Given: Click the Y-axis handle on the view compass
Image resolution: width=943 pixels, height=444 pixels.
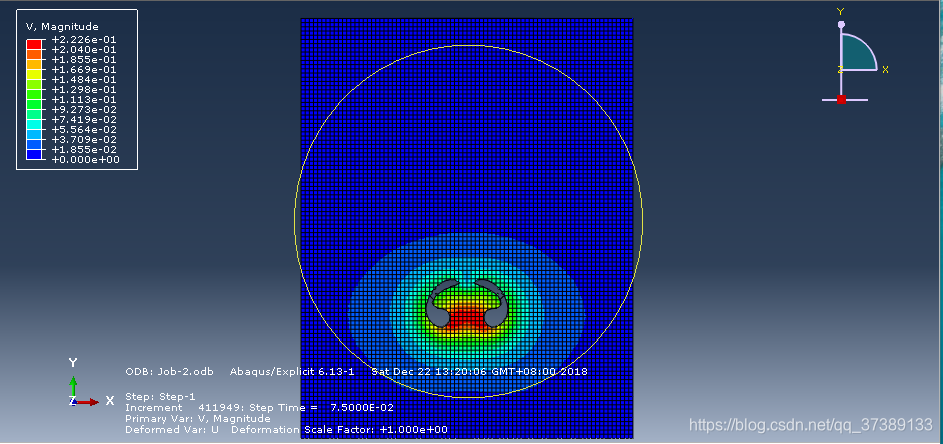Looking at the screenshot, I should tap(841, 24).
